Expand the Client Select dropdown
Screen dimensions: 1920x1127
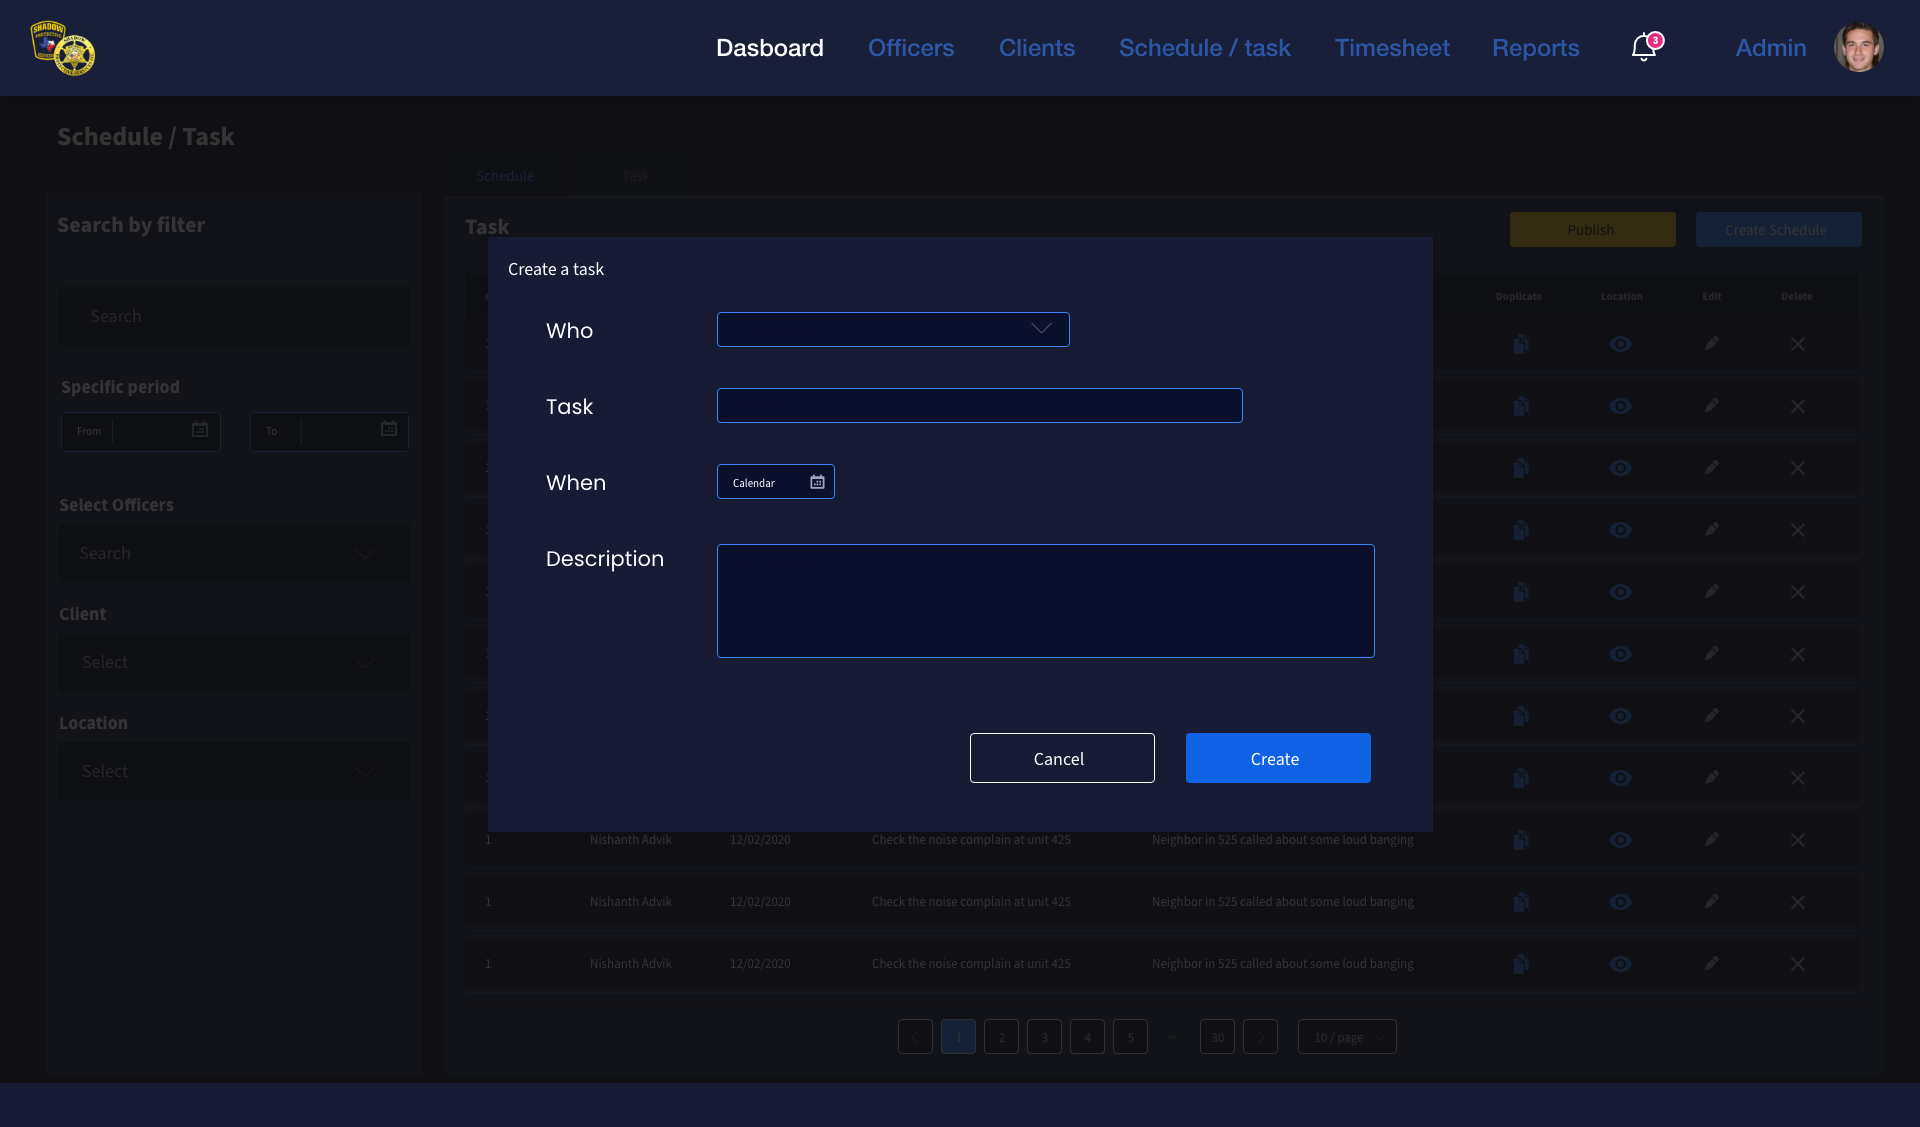(234, 662)
